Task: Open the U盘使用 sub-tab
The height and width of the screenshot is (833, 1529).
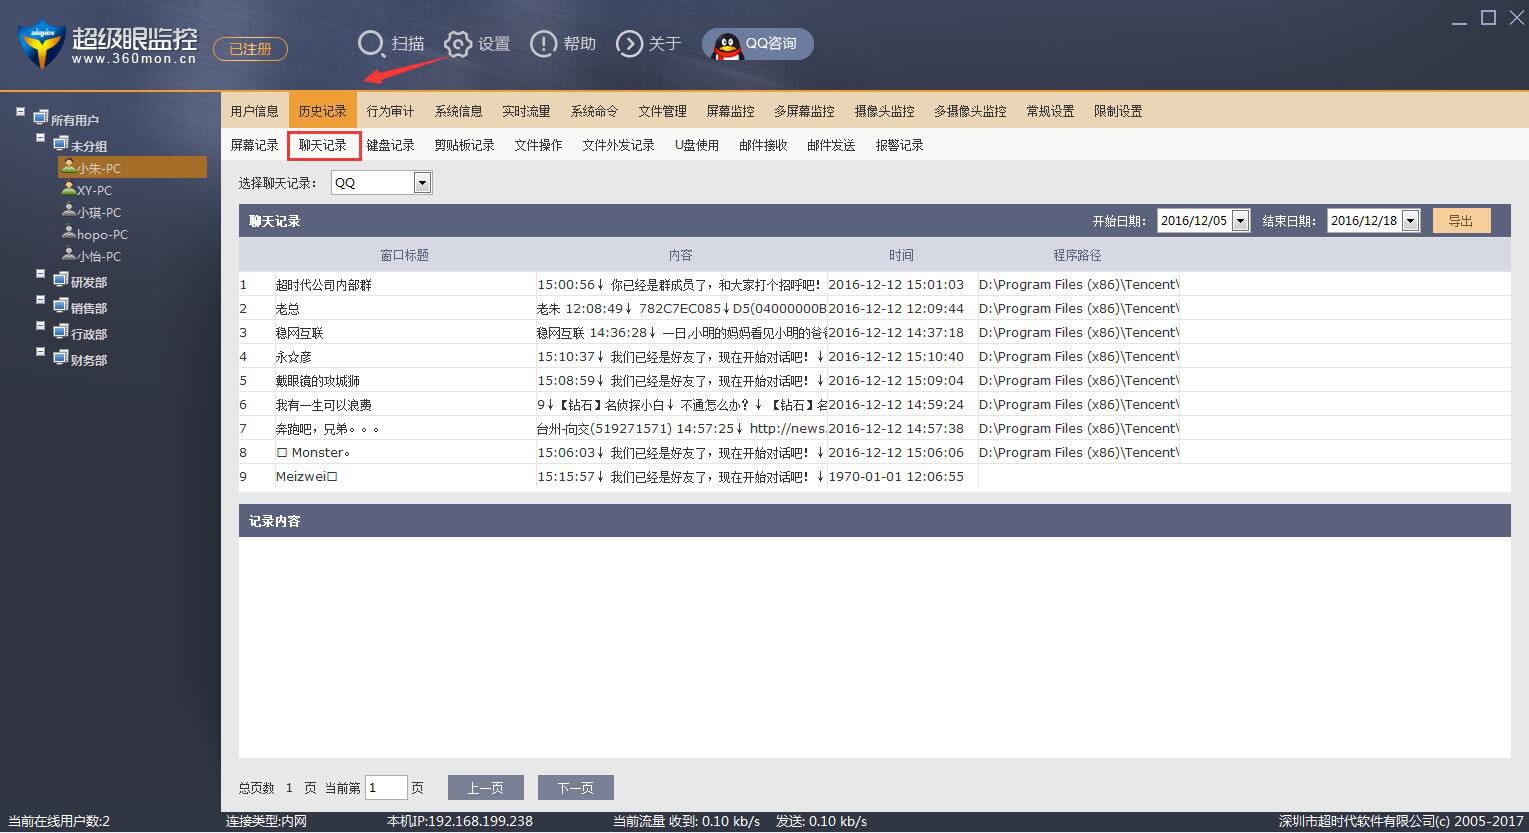Action: (696, 145)
